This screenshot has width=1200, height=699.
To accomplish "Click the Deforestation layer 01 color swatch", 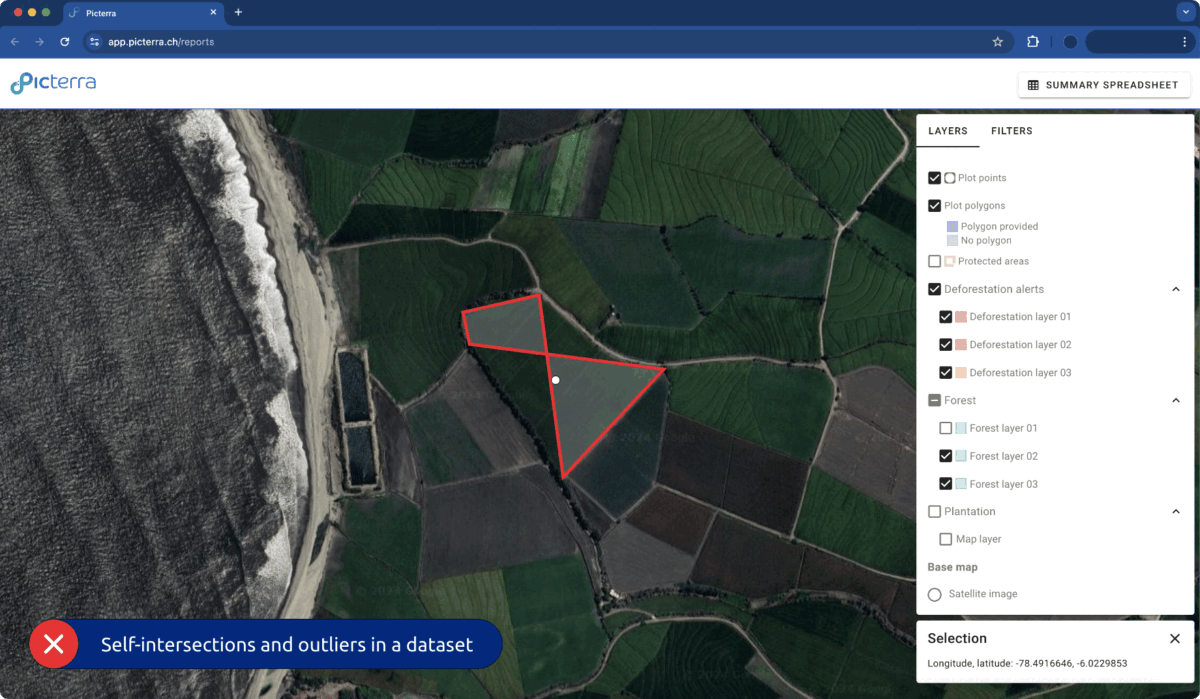I will point(961,317).
